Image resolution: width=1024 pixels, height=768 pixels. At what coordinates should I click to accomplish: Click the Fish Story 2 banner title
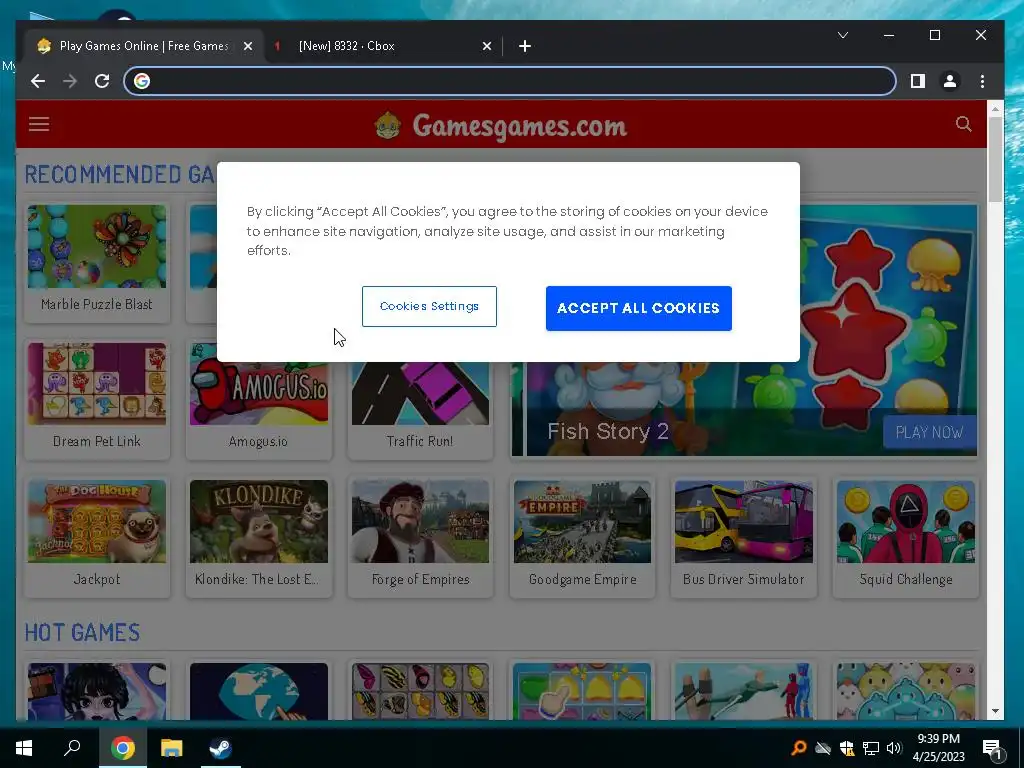tap(607, 432)
